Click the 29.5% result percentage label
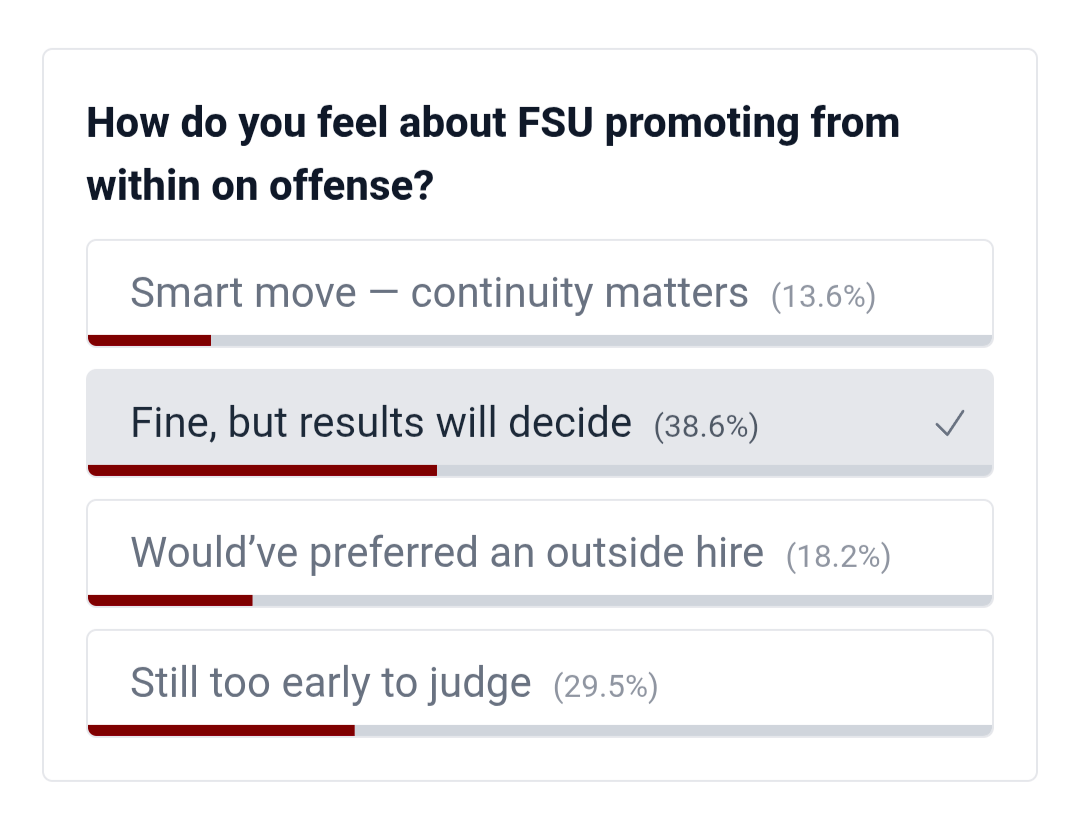1080x823 pixels. tap(605, 687)
